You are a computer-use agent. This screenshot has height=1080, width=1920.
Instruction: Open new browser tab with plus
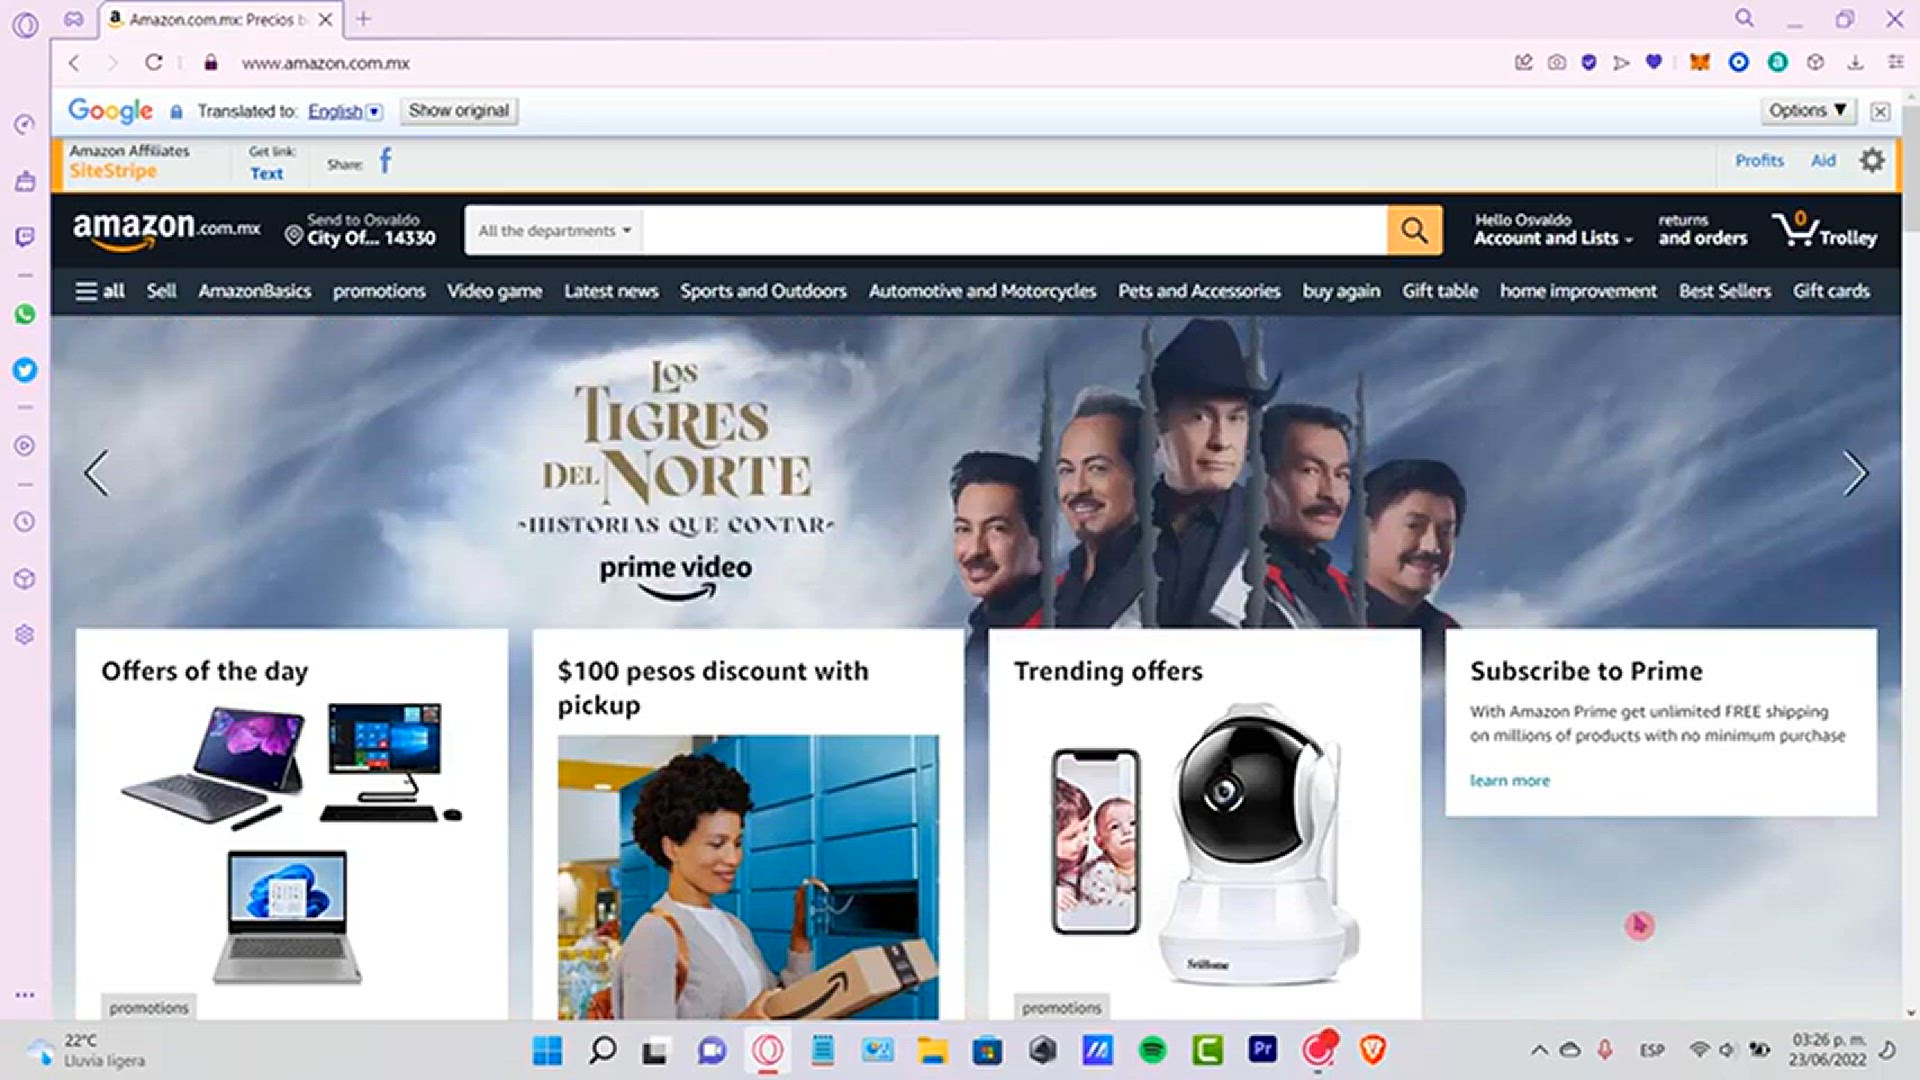363,19
